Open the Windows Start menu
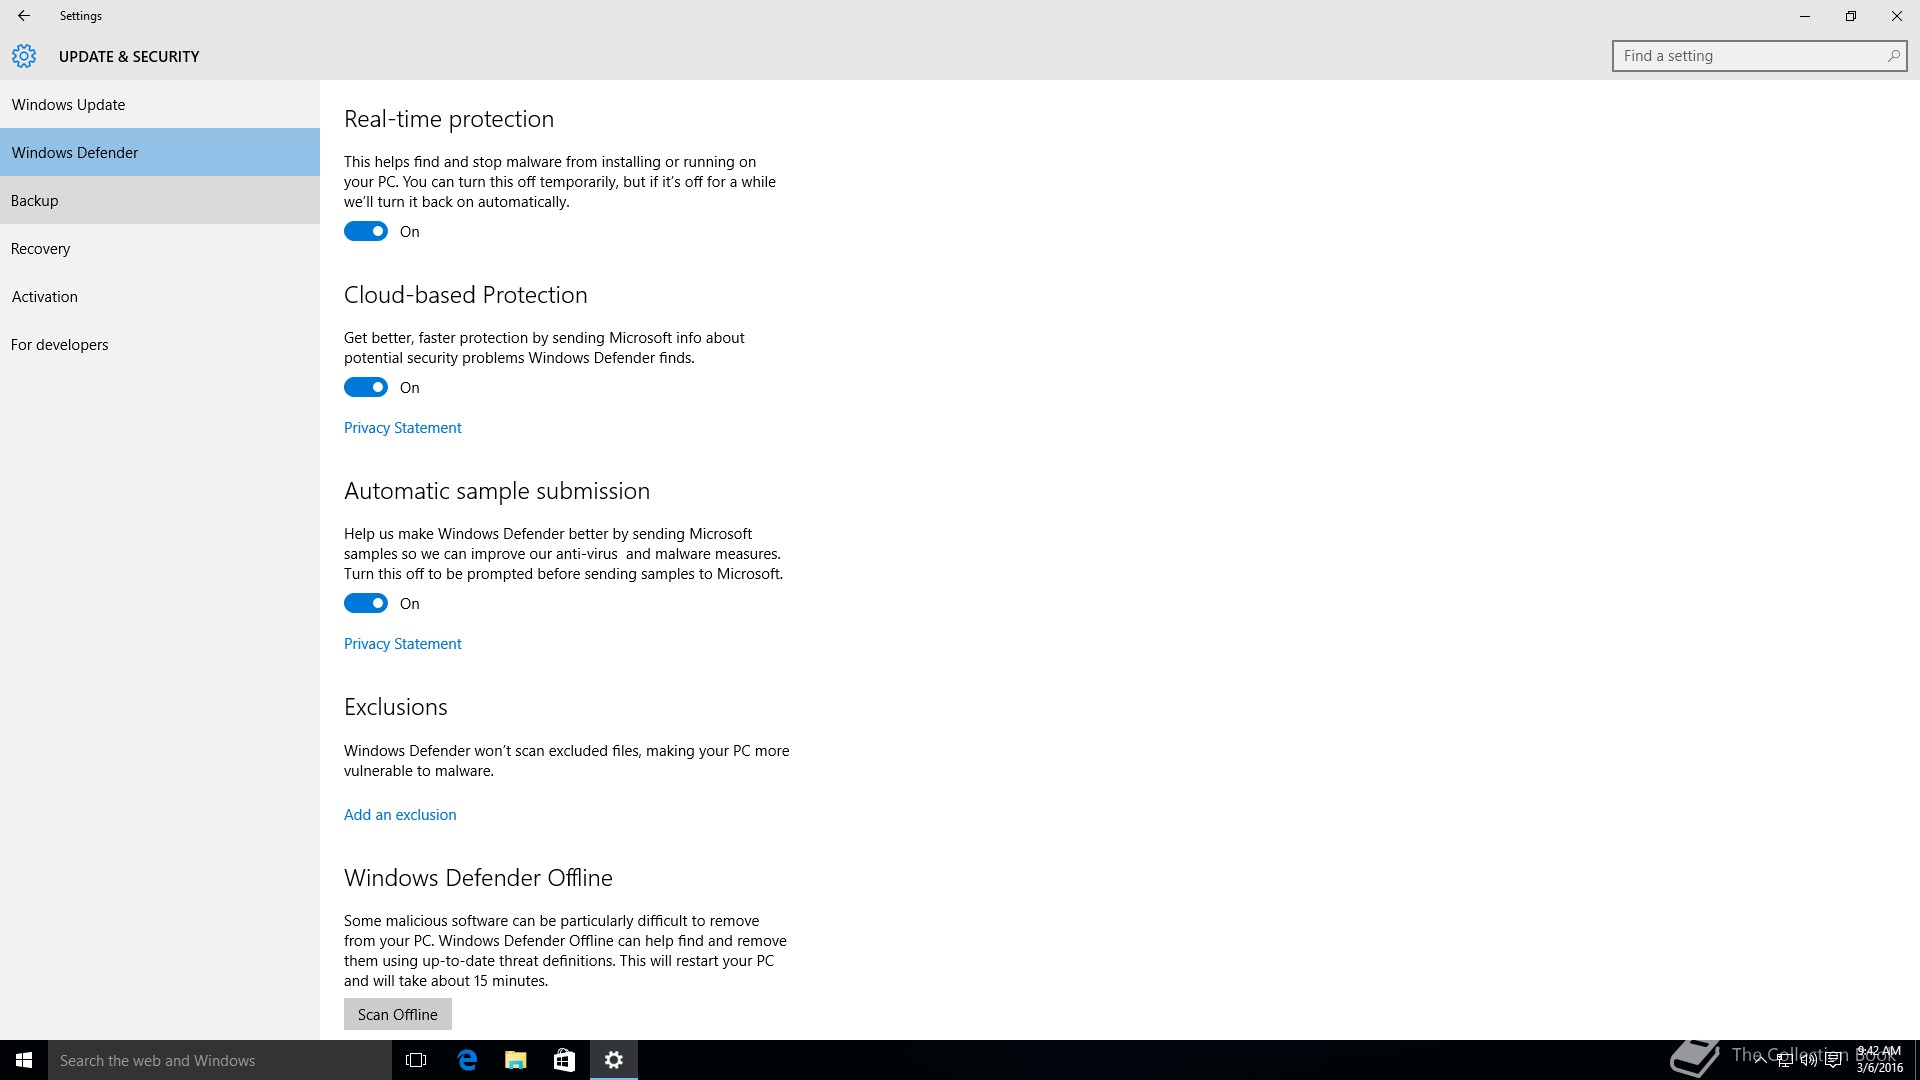Viewport: 1920px width, 1080px height. (x=24, y=1060)
